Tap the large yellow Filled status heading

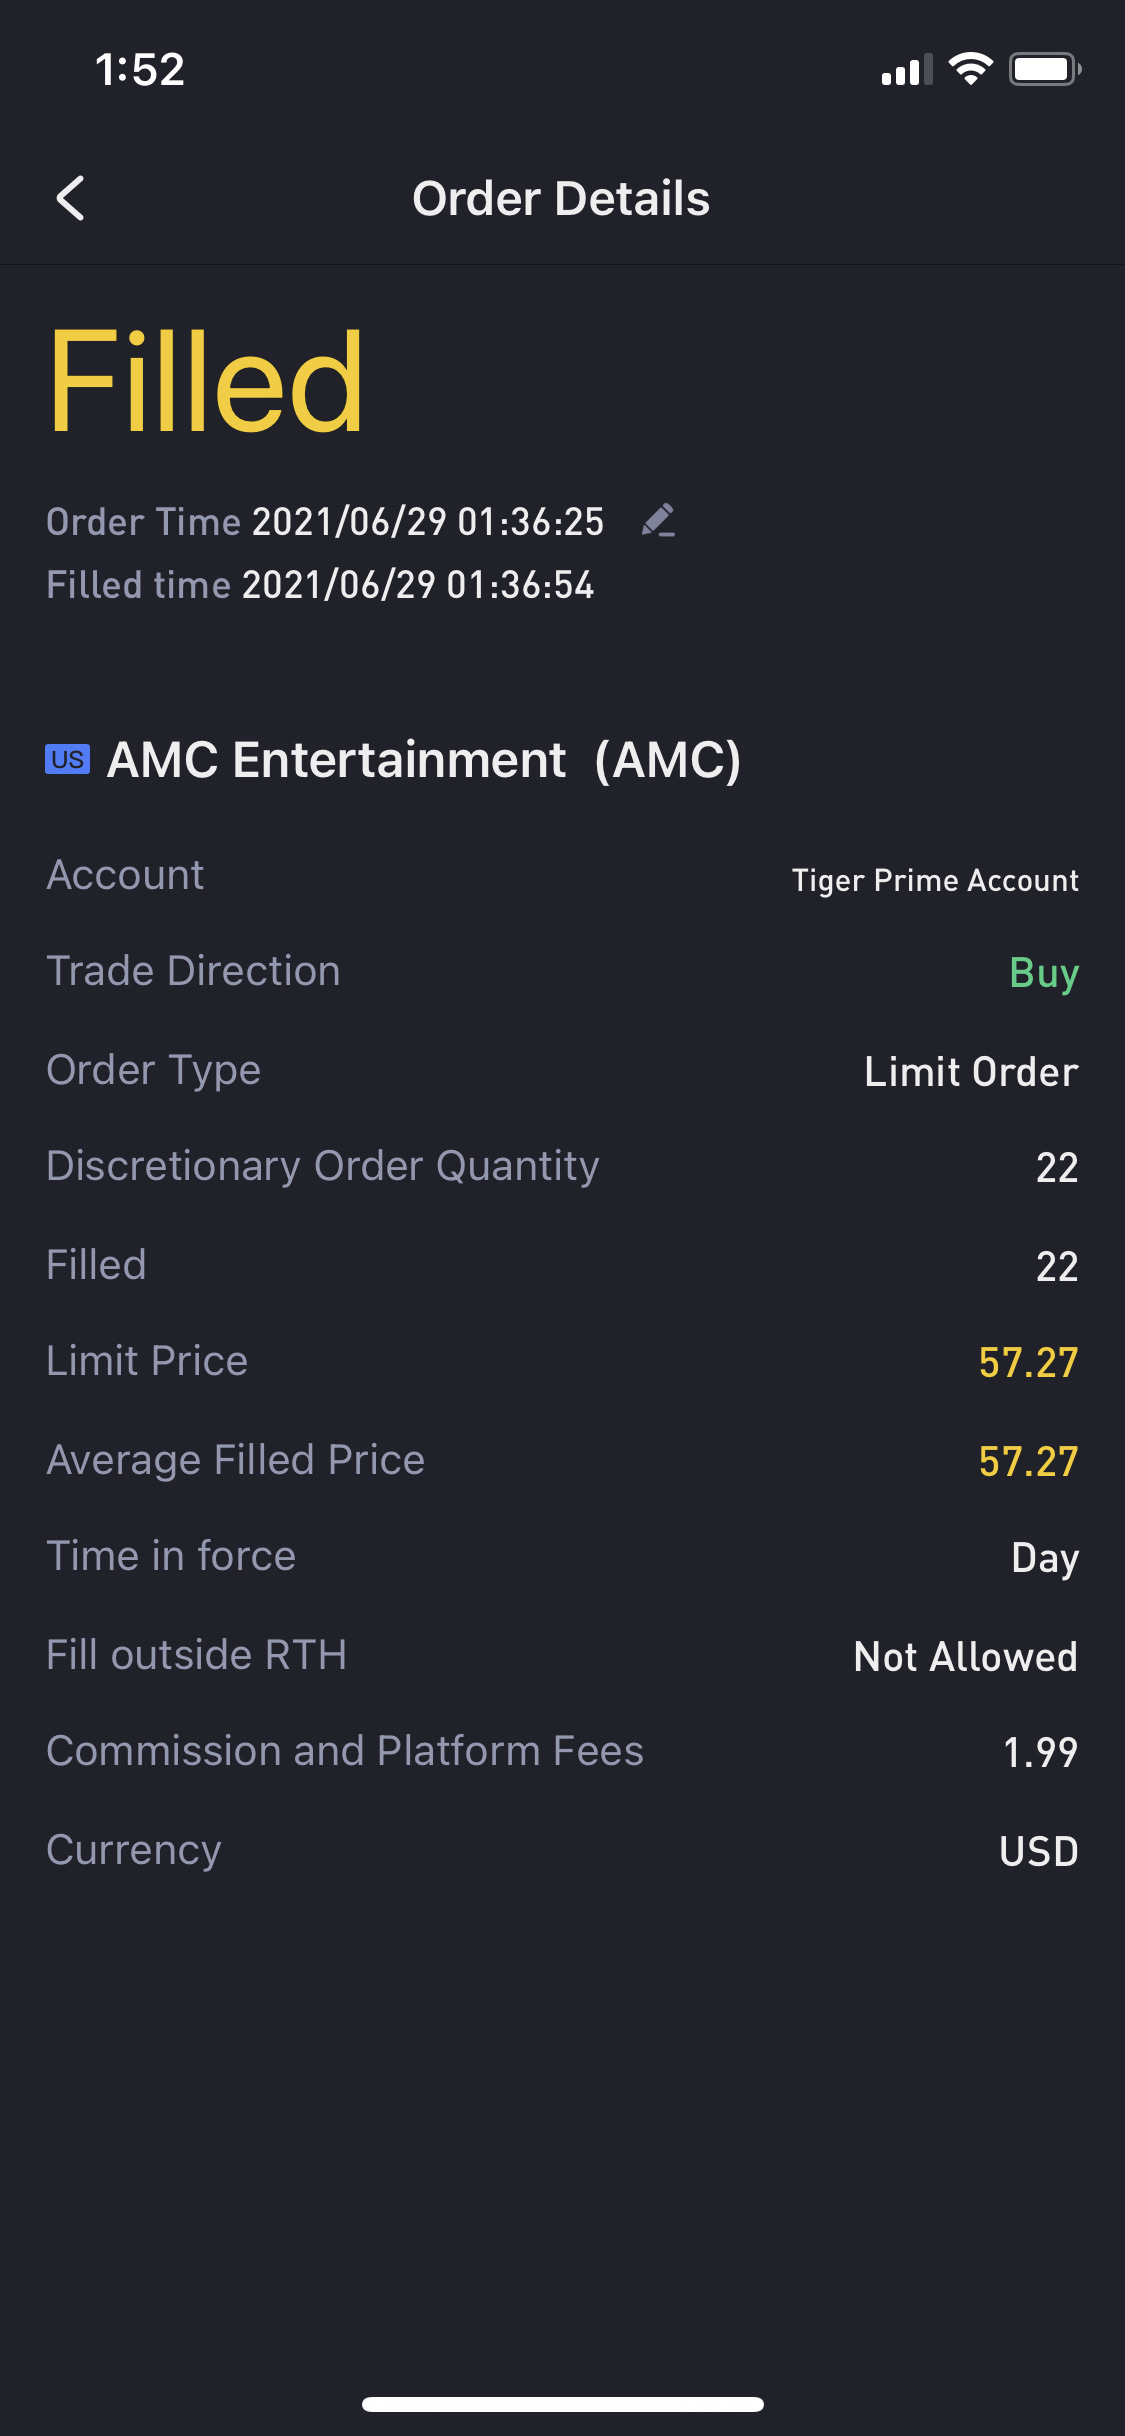click(x=206, y=383)
